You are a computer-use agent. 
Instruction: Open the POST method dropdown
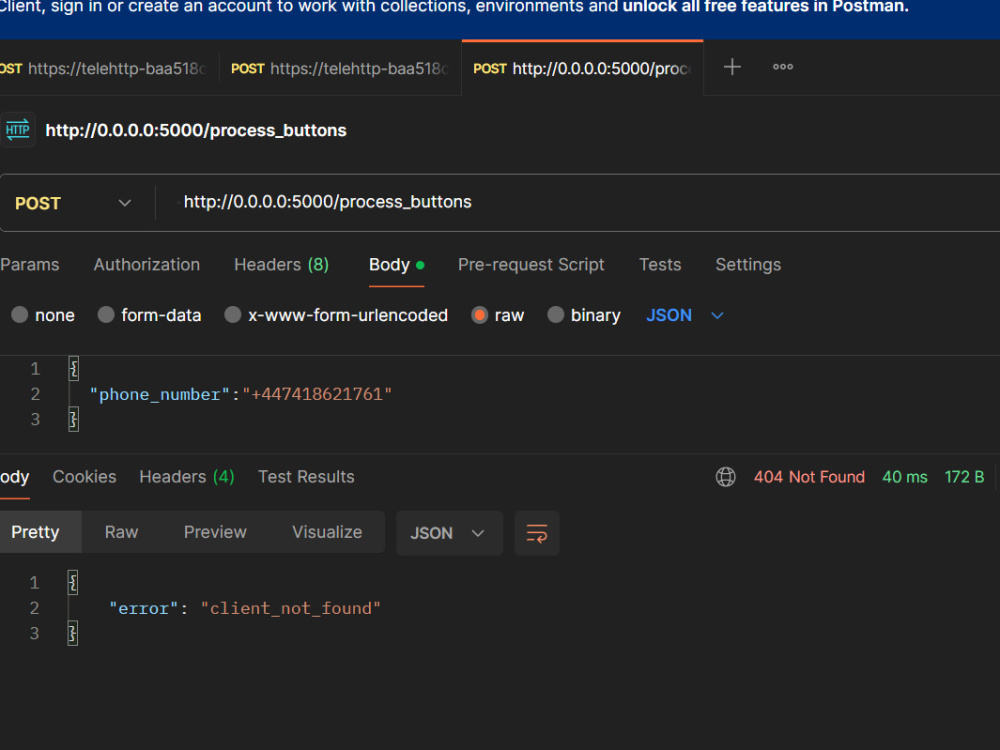pyautogui.click(x=73, y=203)
